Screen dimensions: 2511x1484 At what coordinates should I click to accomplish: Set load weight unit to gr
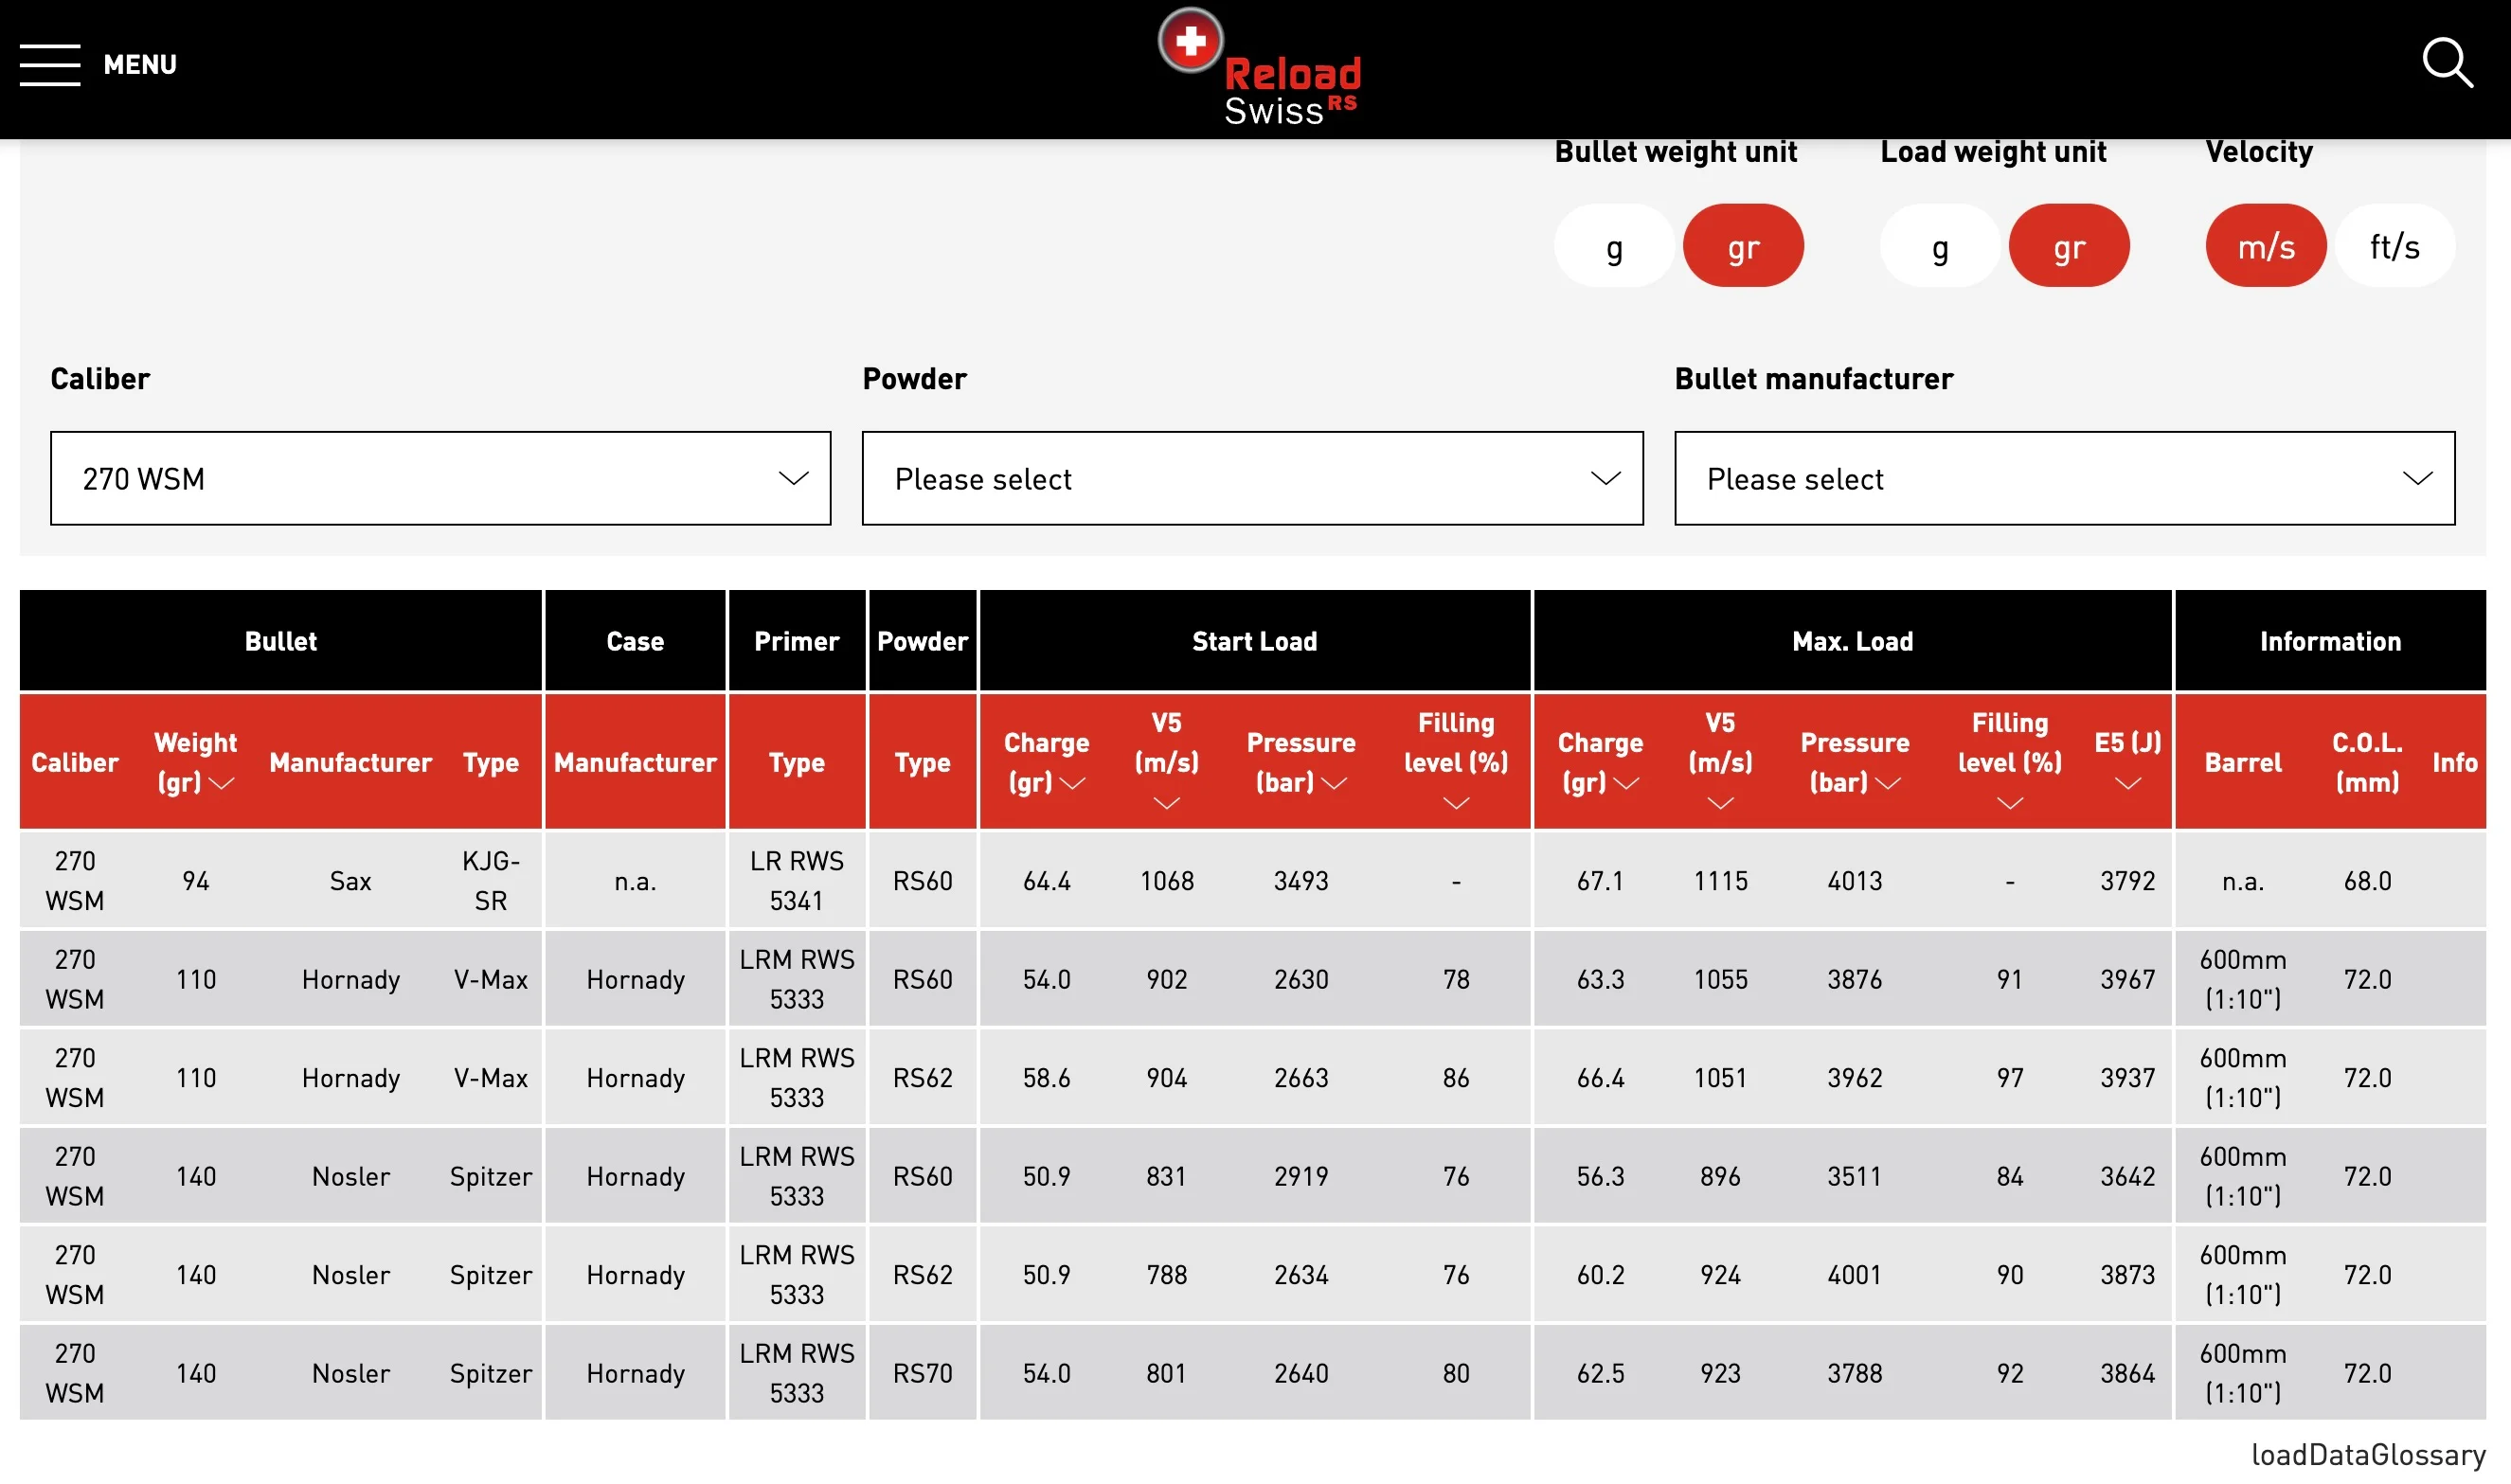[x=2069, y=246]
